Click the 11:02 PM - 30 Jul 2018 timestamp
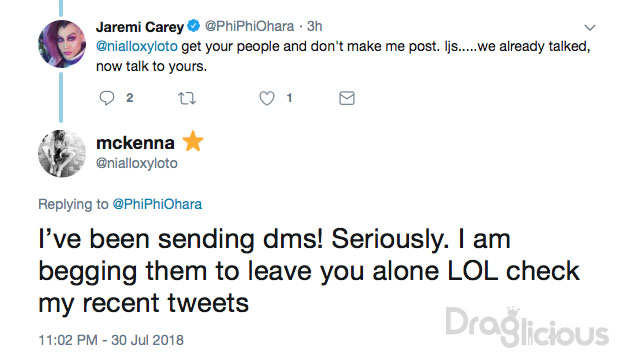Image resolution: width=636 pixels, height=360 pixels. (111, 340)
